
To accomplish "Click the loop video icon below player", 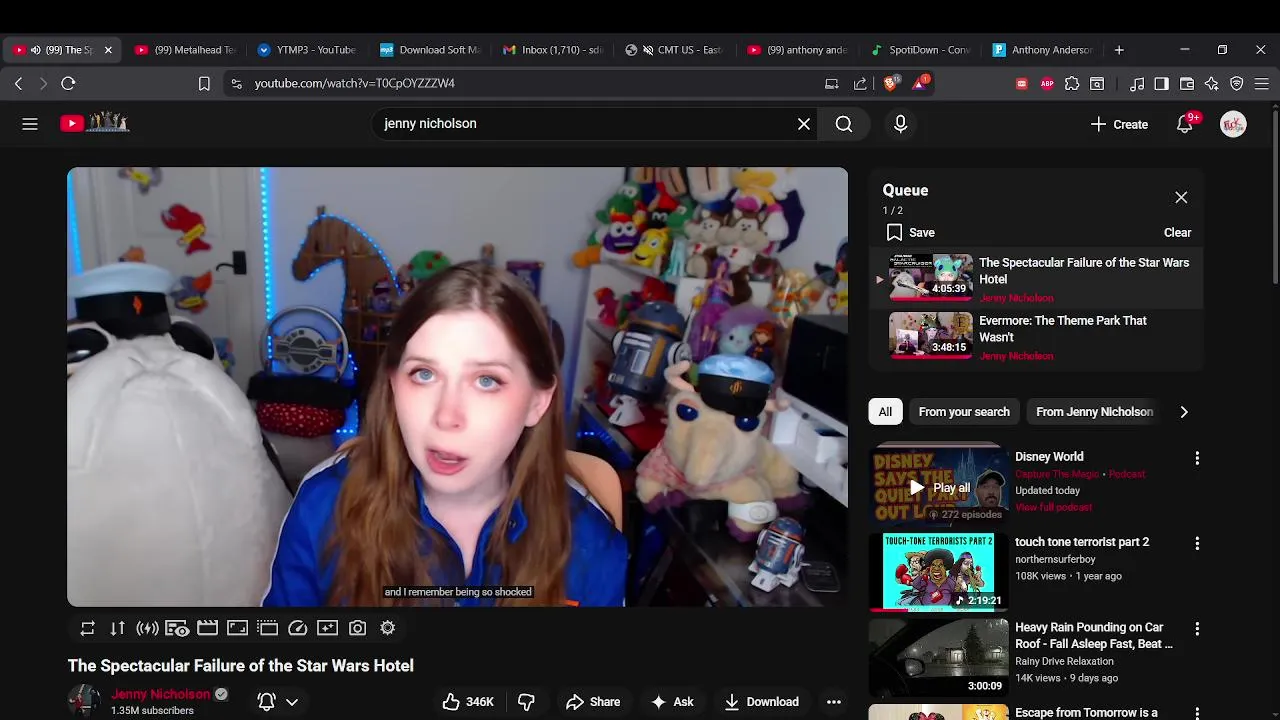I will [88, 628].
